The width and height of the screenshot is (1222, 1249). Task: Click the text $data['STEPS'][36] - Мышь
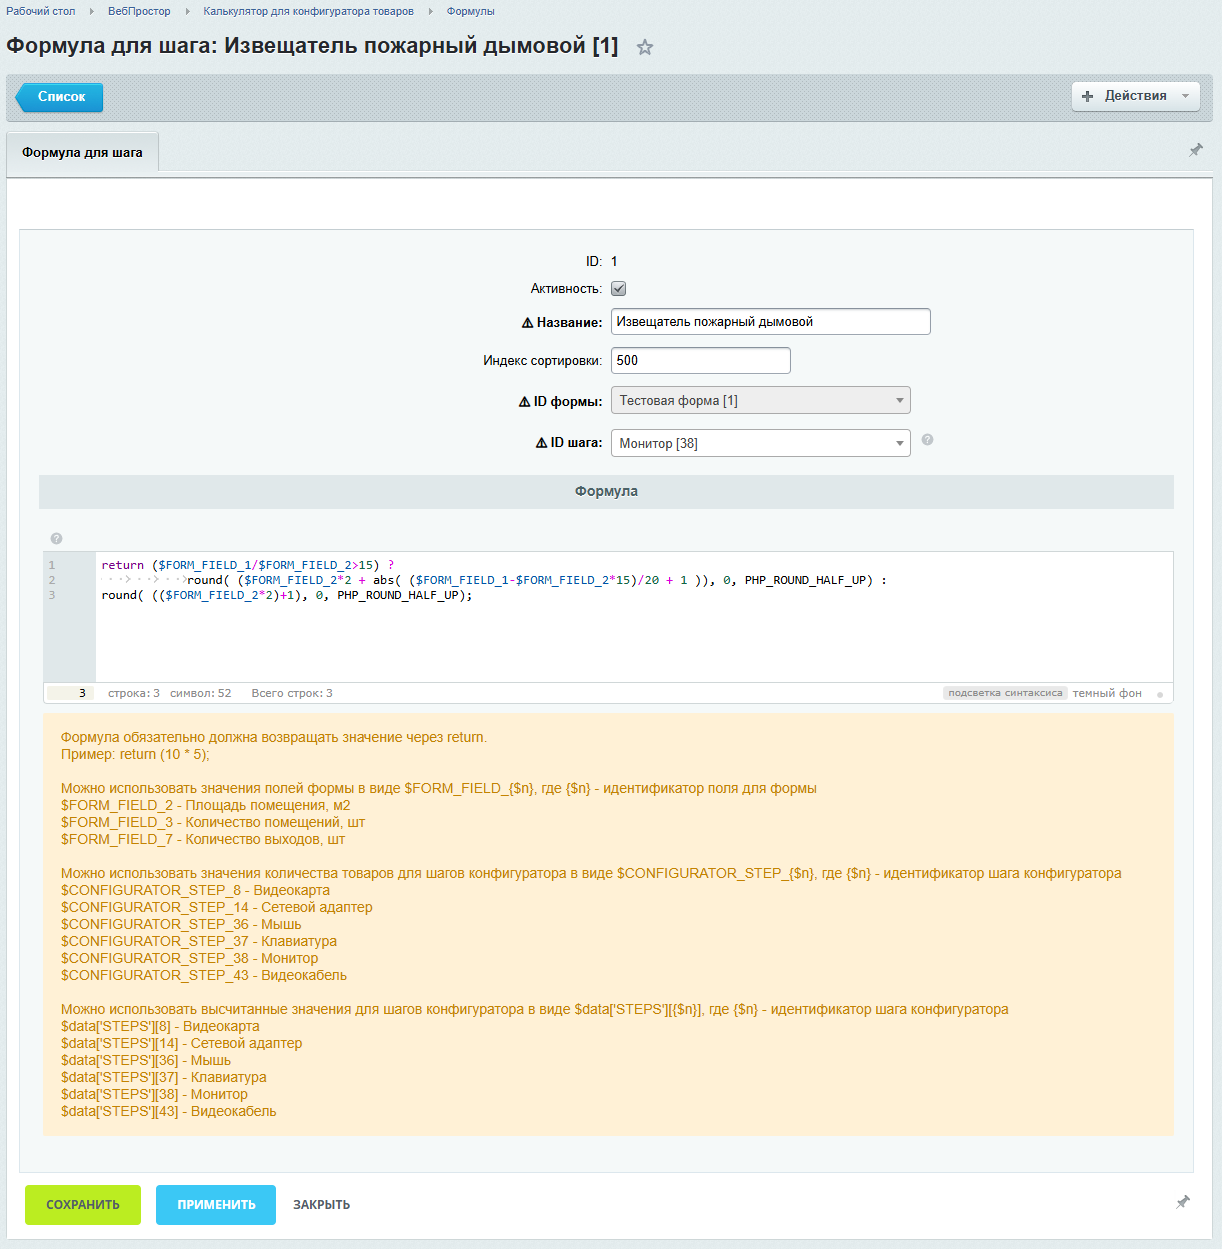[x=146, y=1060]
